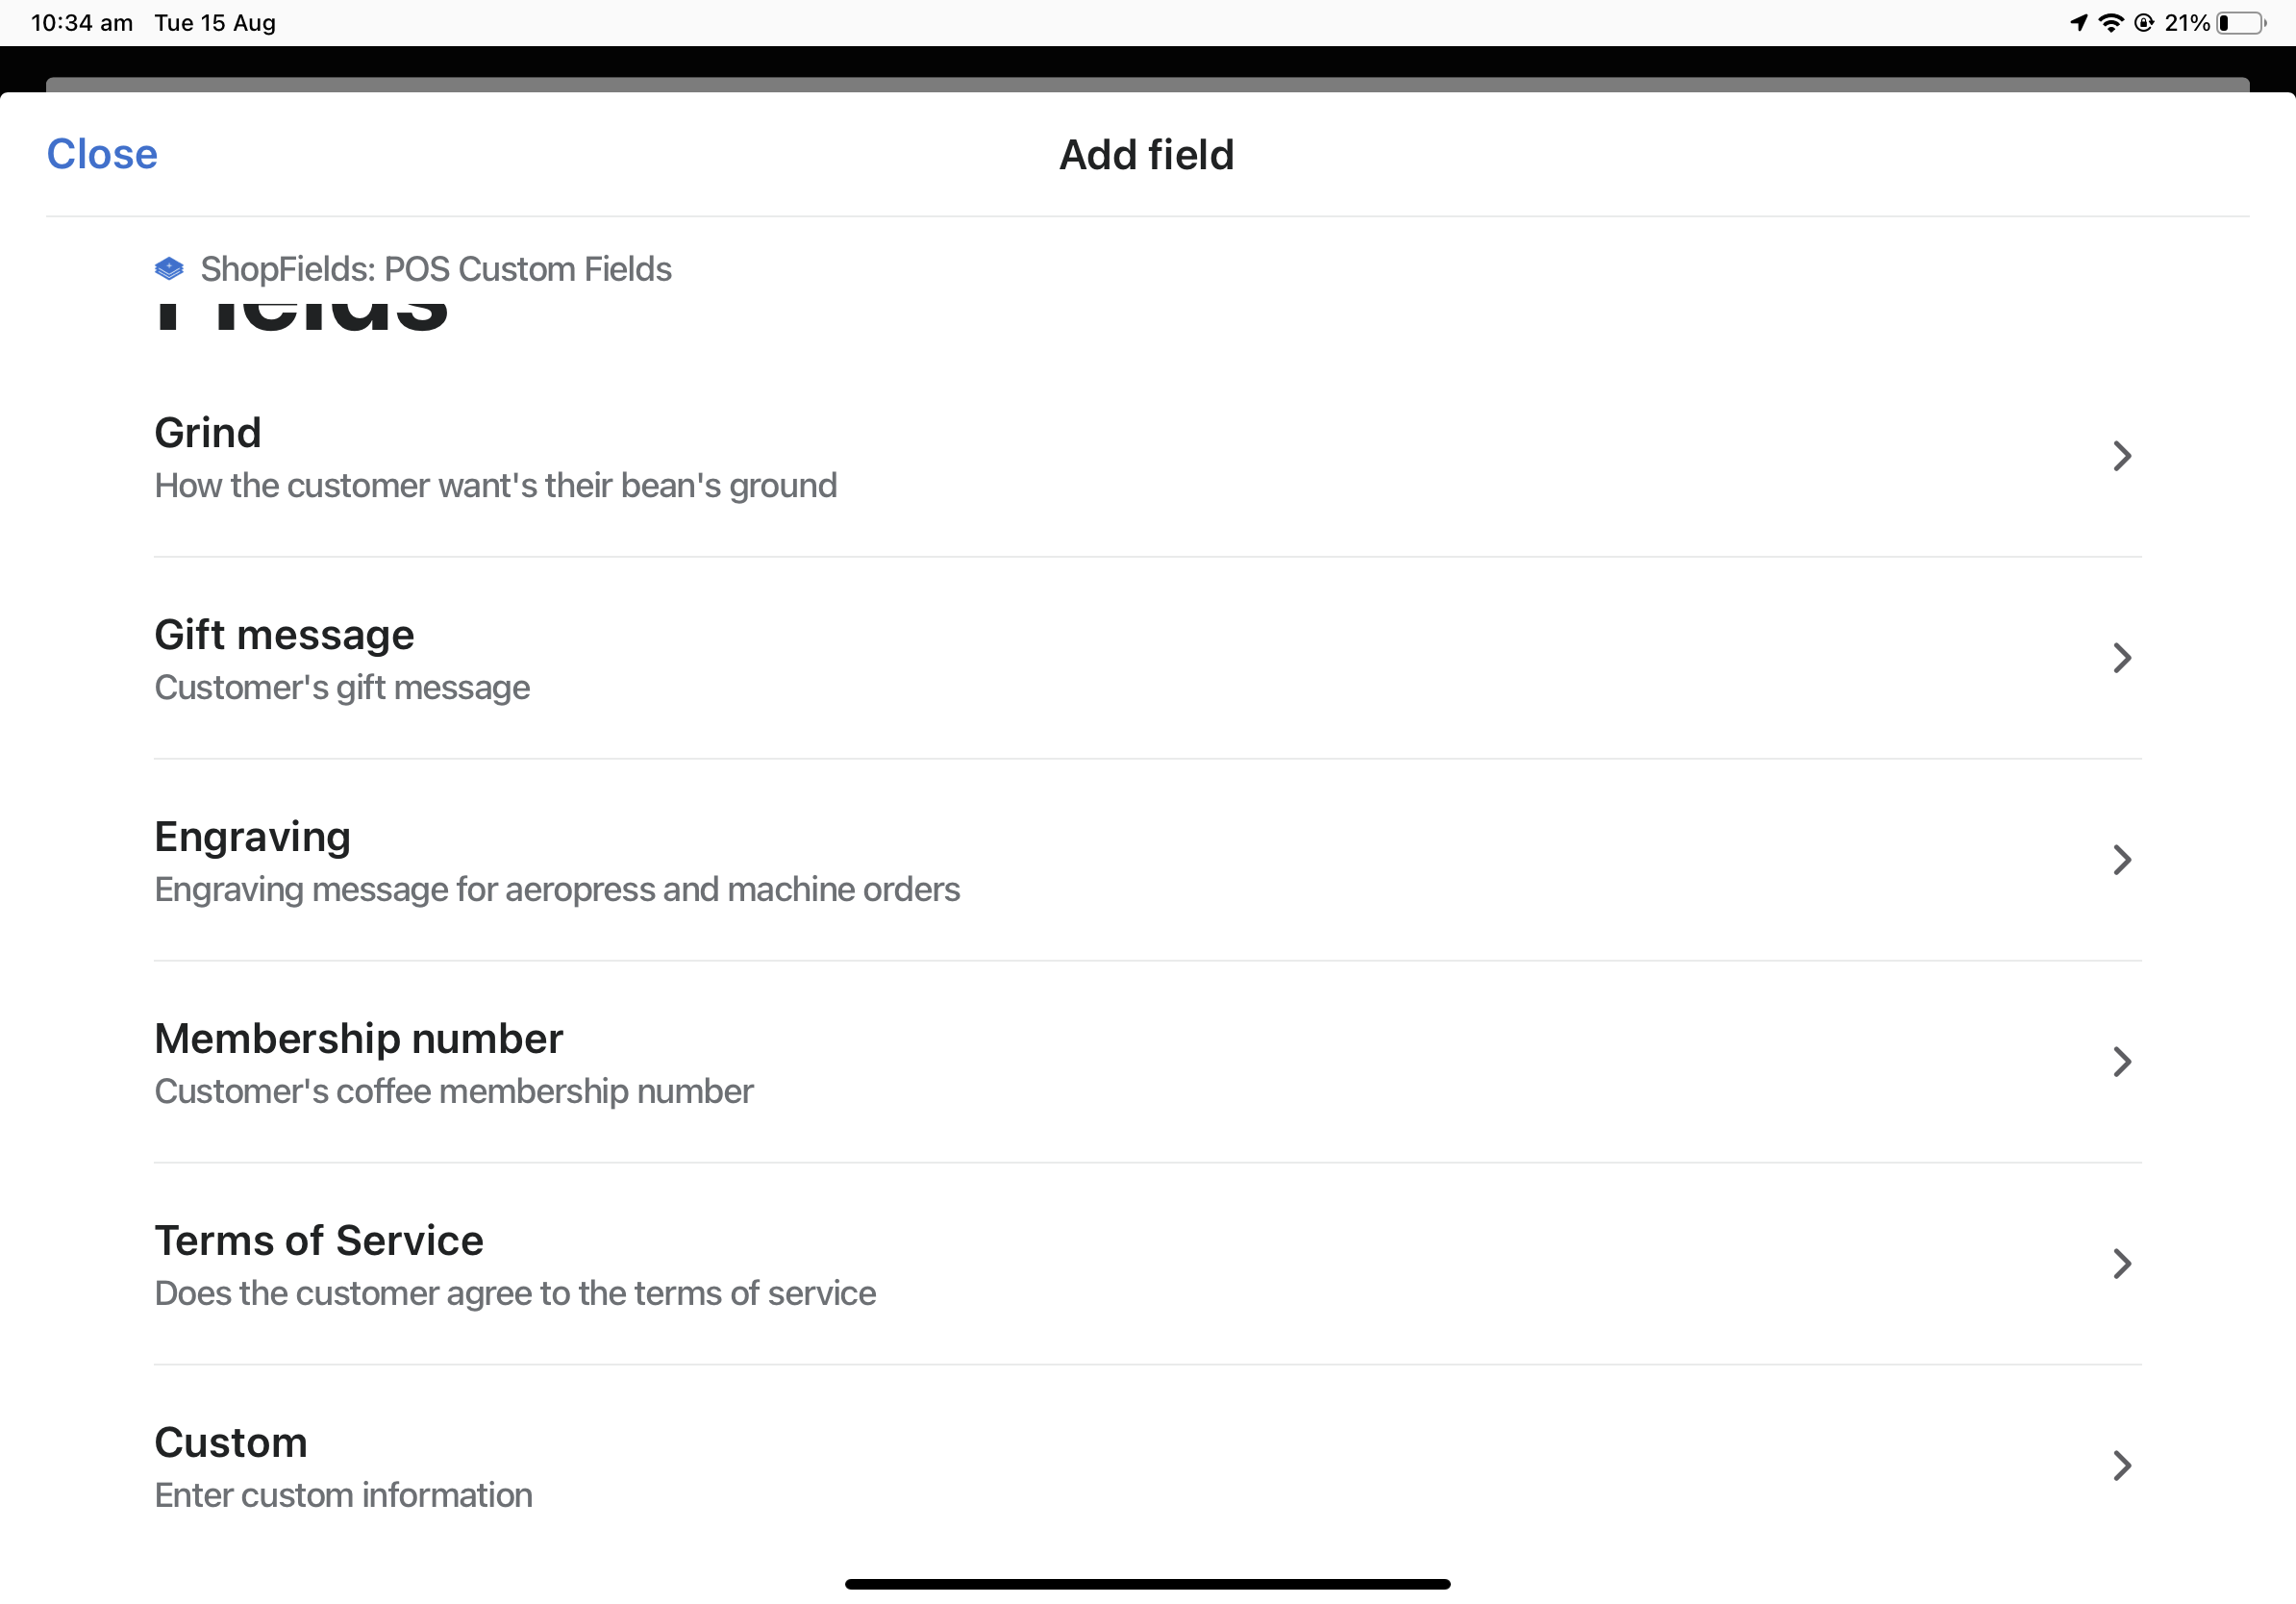2296x1604 pixels.
Task: Expand the Grind row chevron
Action: click(x=2123, y=456)
